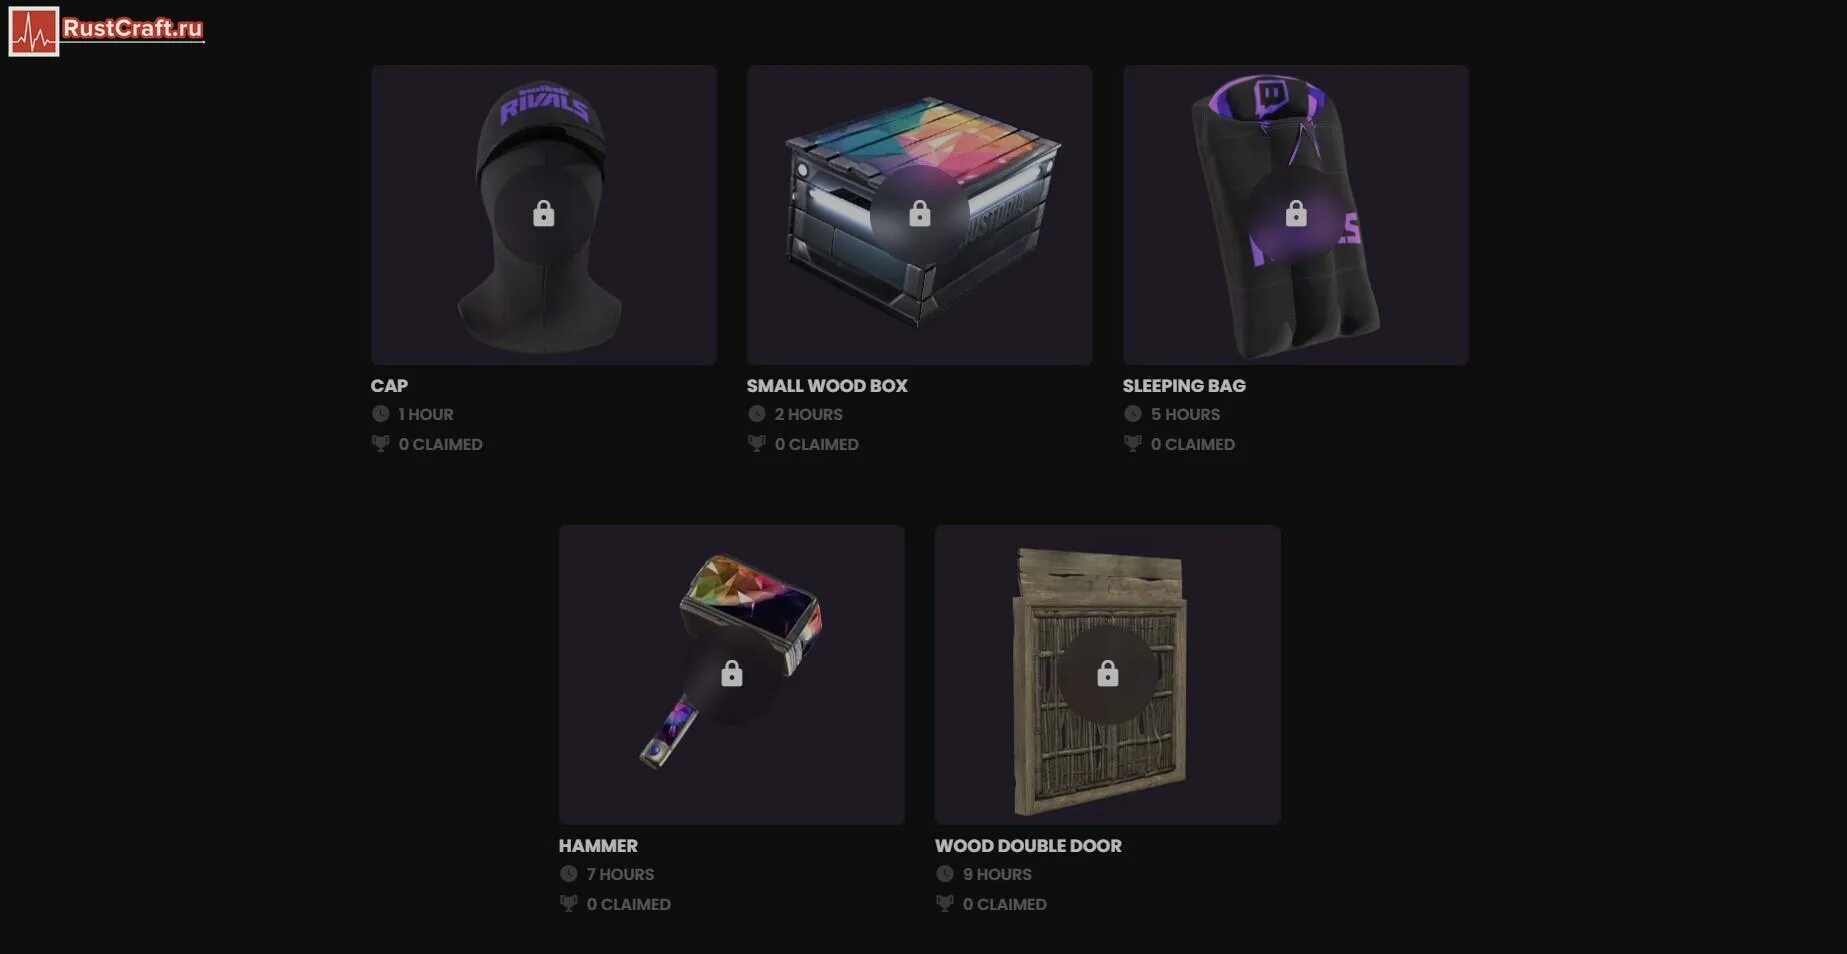Select the CAP drop title
Image resolution: width=1847 pixels, height=954 pixels.
tap(389, 386)
